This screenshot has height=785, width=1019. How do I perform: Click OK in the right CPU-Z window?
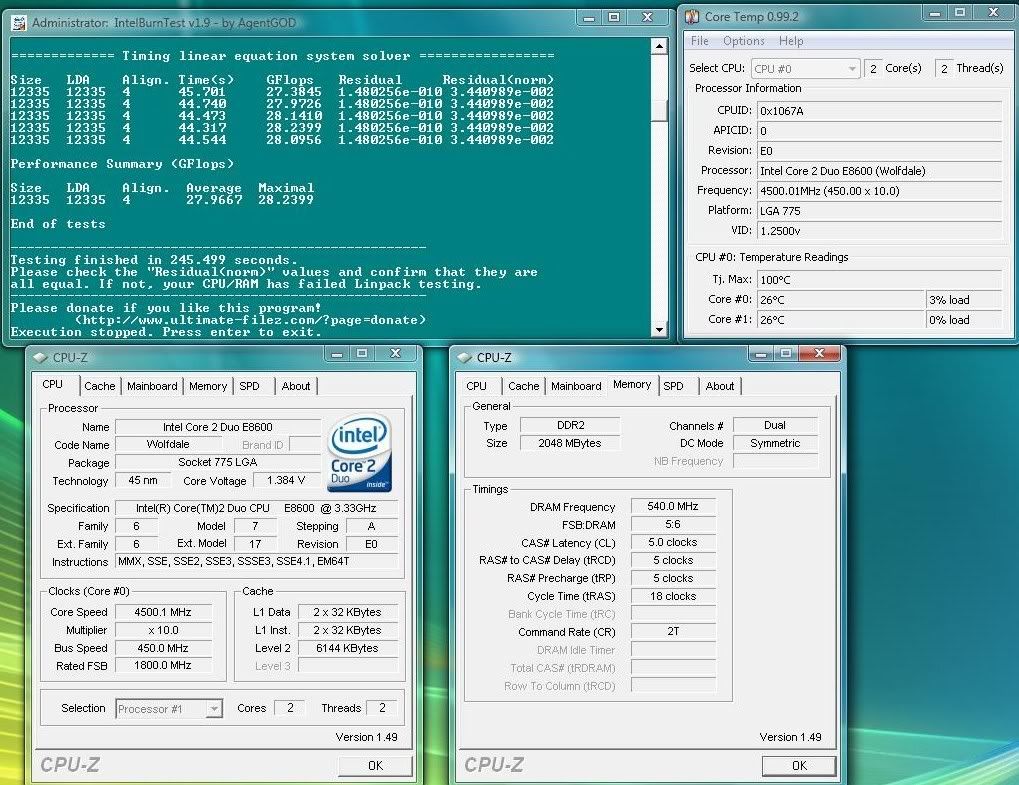tap(799, 766)
